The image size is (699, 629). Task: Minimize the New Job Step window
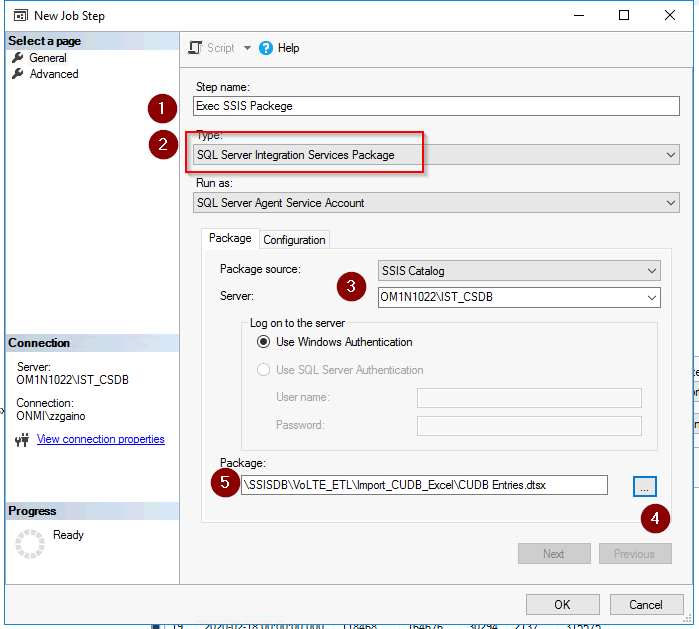579,16
